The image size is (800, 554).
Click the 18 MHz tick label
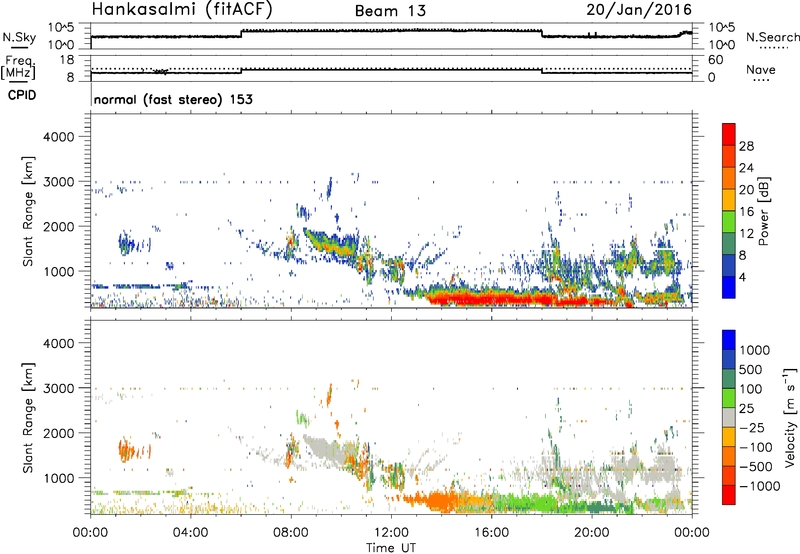pyautogui.click(x=67, y=60)
